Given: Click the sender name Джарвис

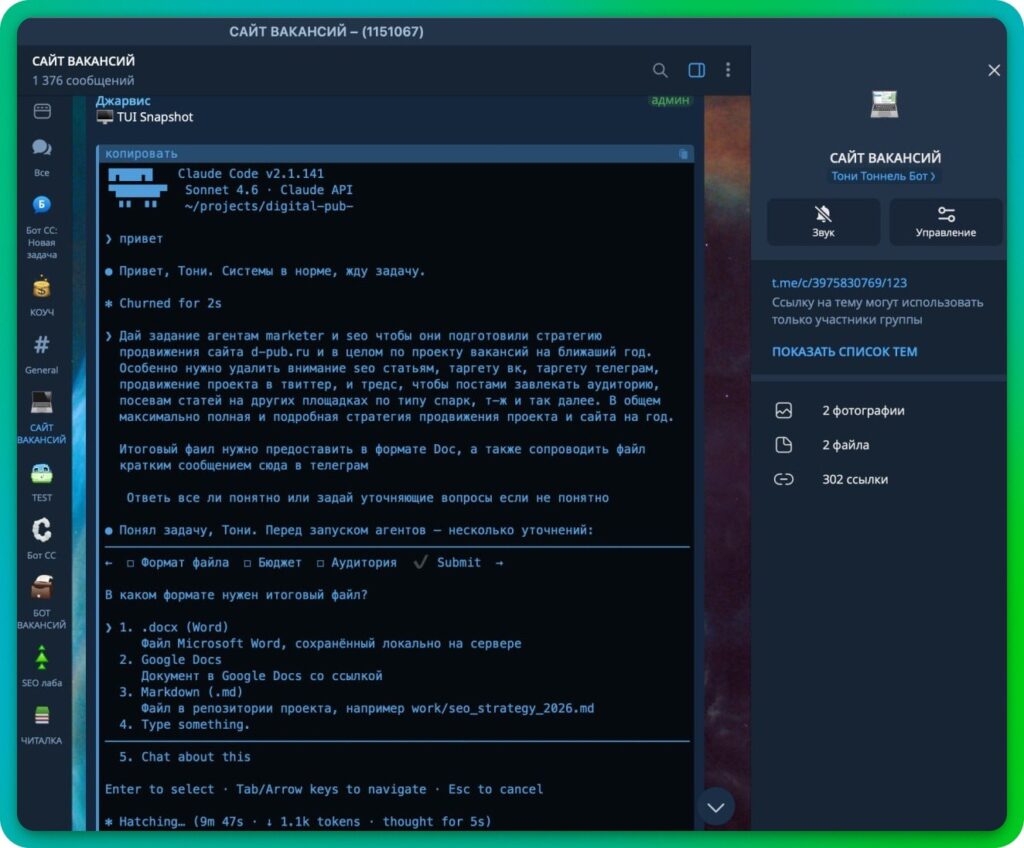Looking at the screenshot, I should tap(123, 101).
